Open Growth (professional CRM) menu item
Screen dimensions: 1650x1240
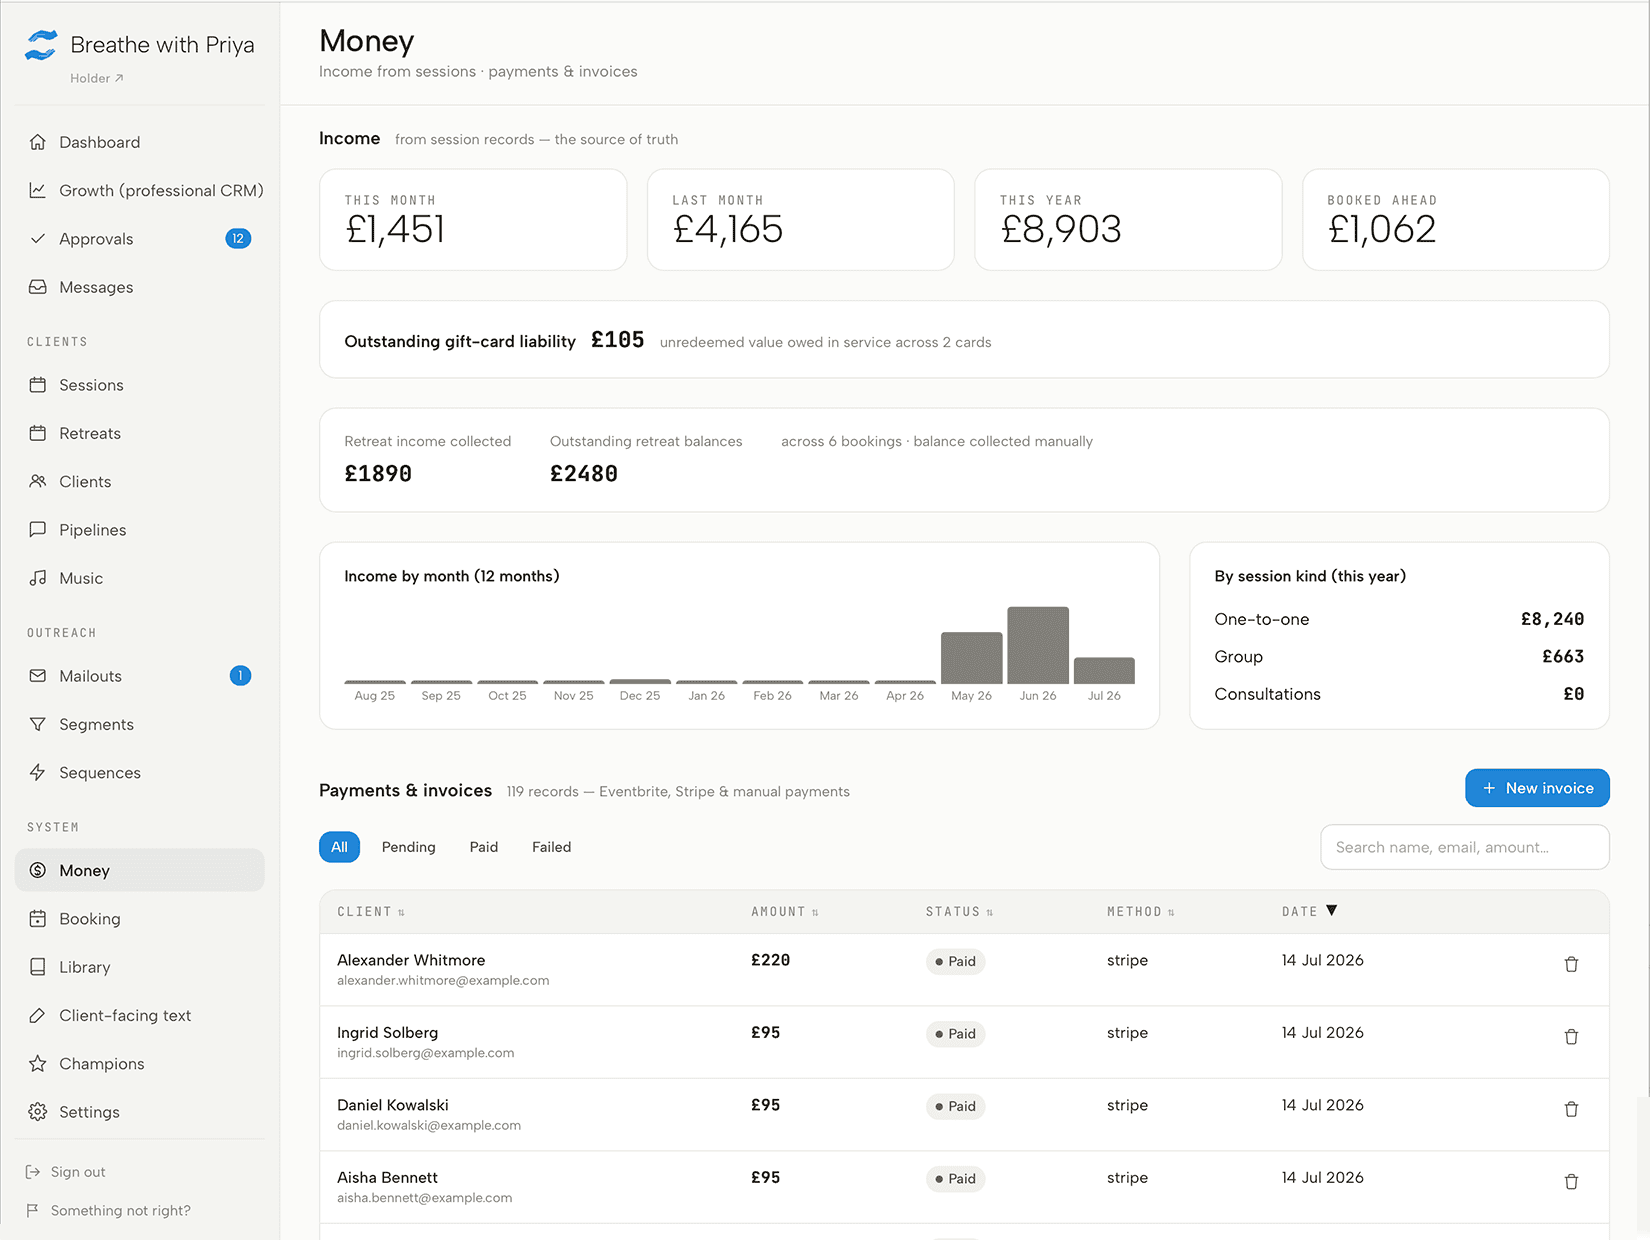140,190
